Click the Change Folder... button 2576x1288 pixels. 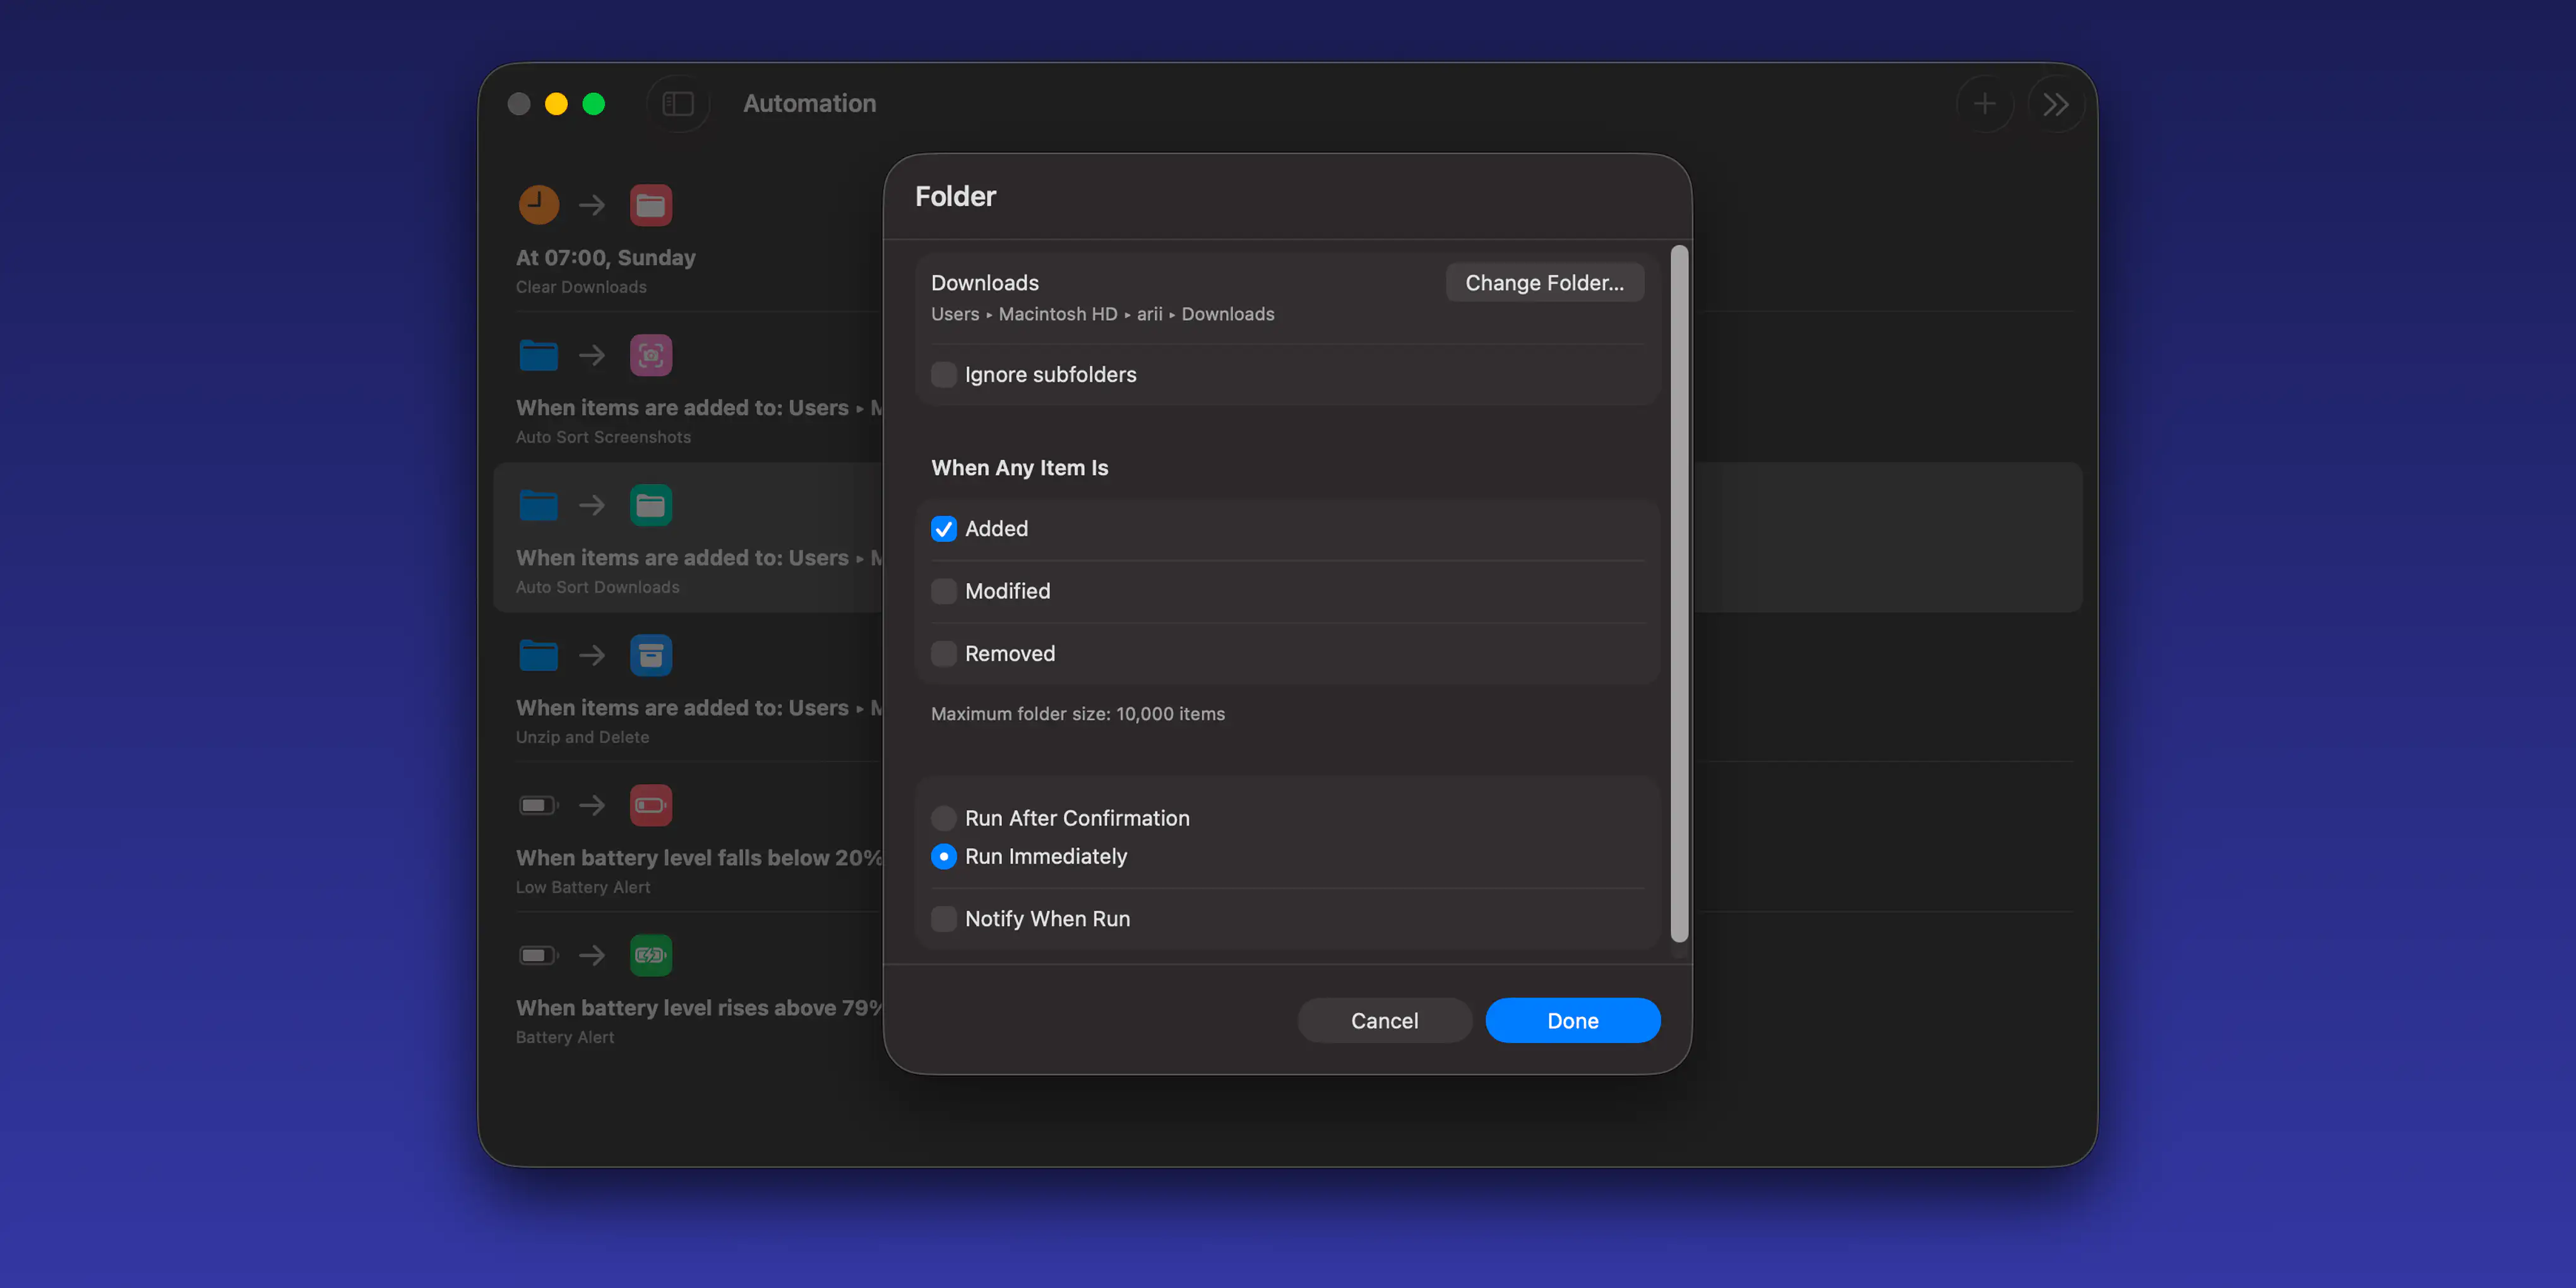tap(1544, 282)
